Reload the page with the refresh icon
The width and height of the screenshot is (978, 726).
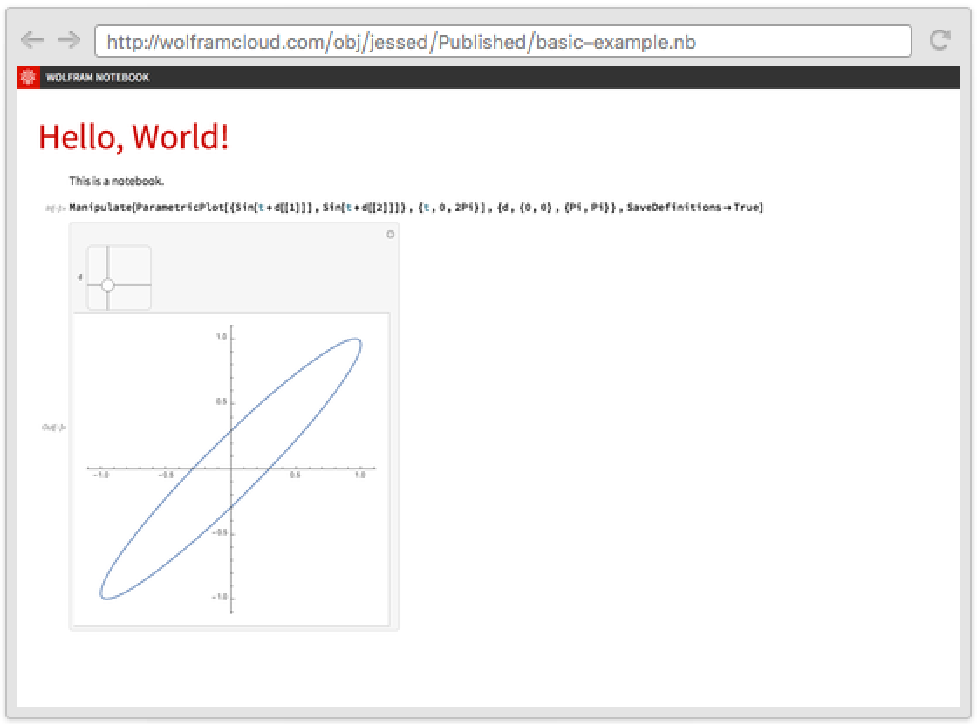pos(940,40)
